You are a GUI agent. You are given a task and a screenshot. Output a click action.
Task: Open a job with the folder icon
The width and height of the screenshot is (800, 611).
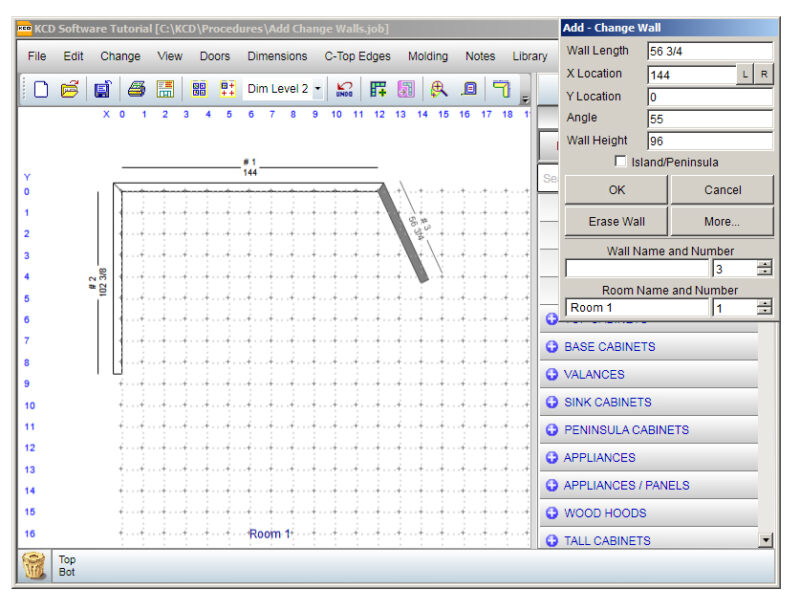(69, 89)
